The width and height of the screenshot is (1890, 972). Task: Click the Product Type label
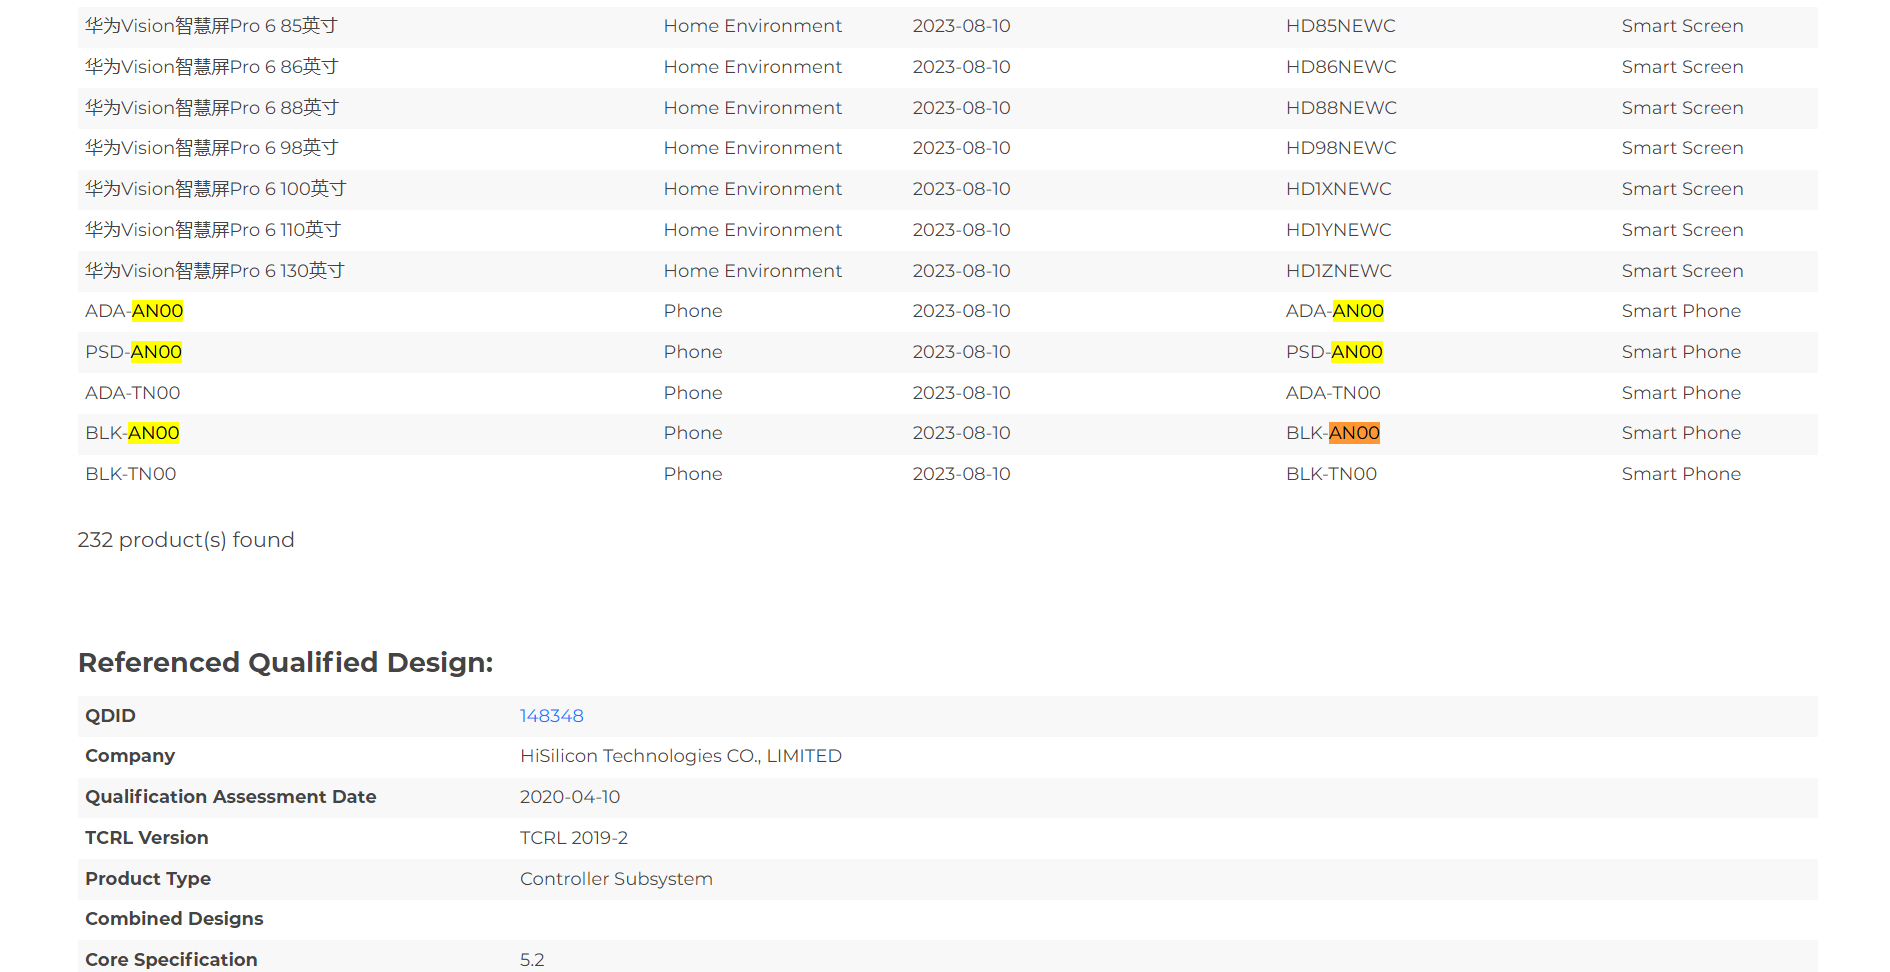point(147,879)
